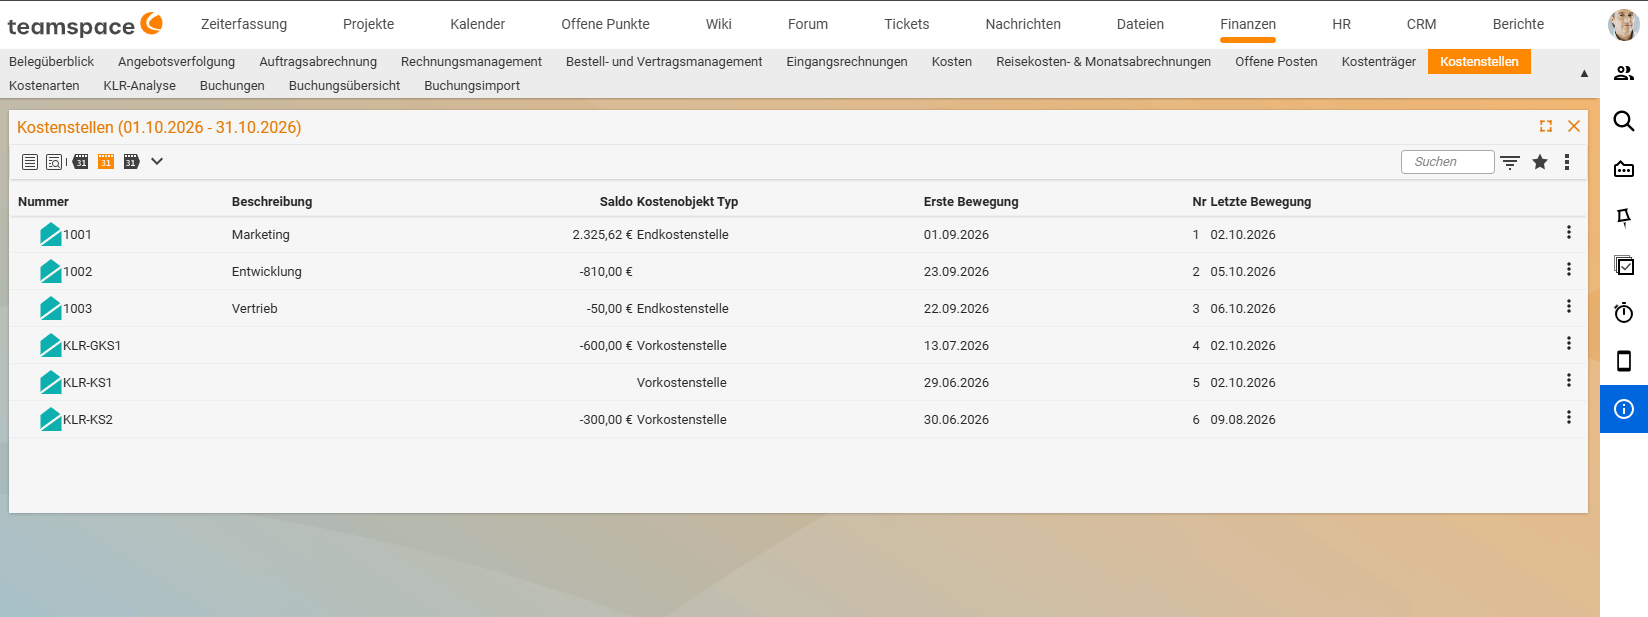Open row menu for cost center 1003

point(1569,306)
